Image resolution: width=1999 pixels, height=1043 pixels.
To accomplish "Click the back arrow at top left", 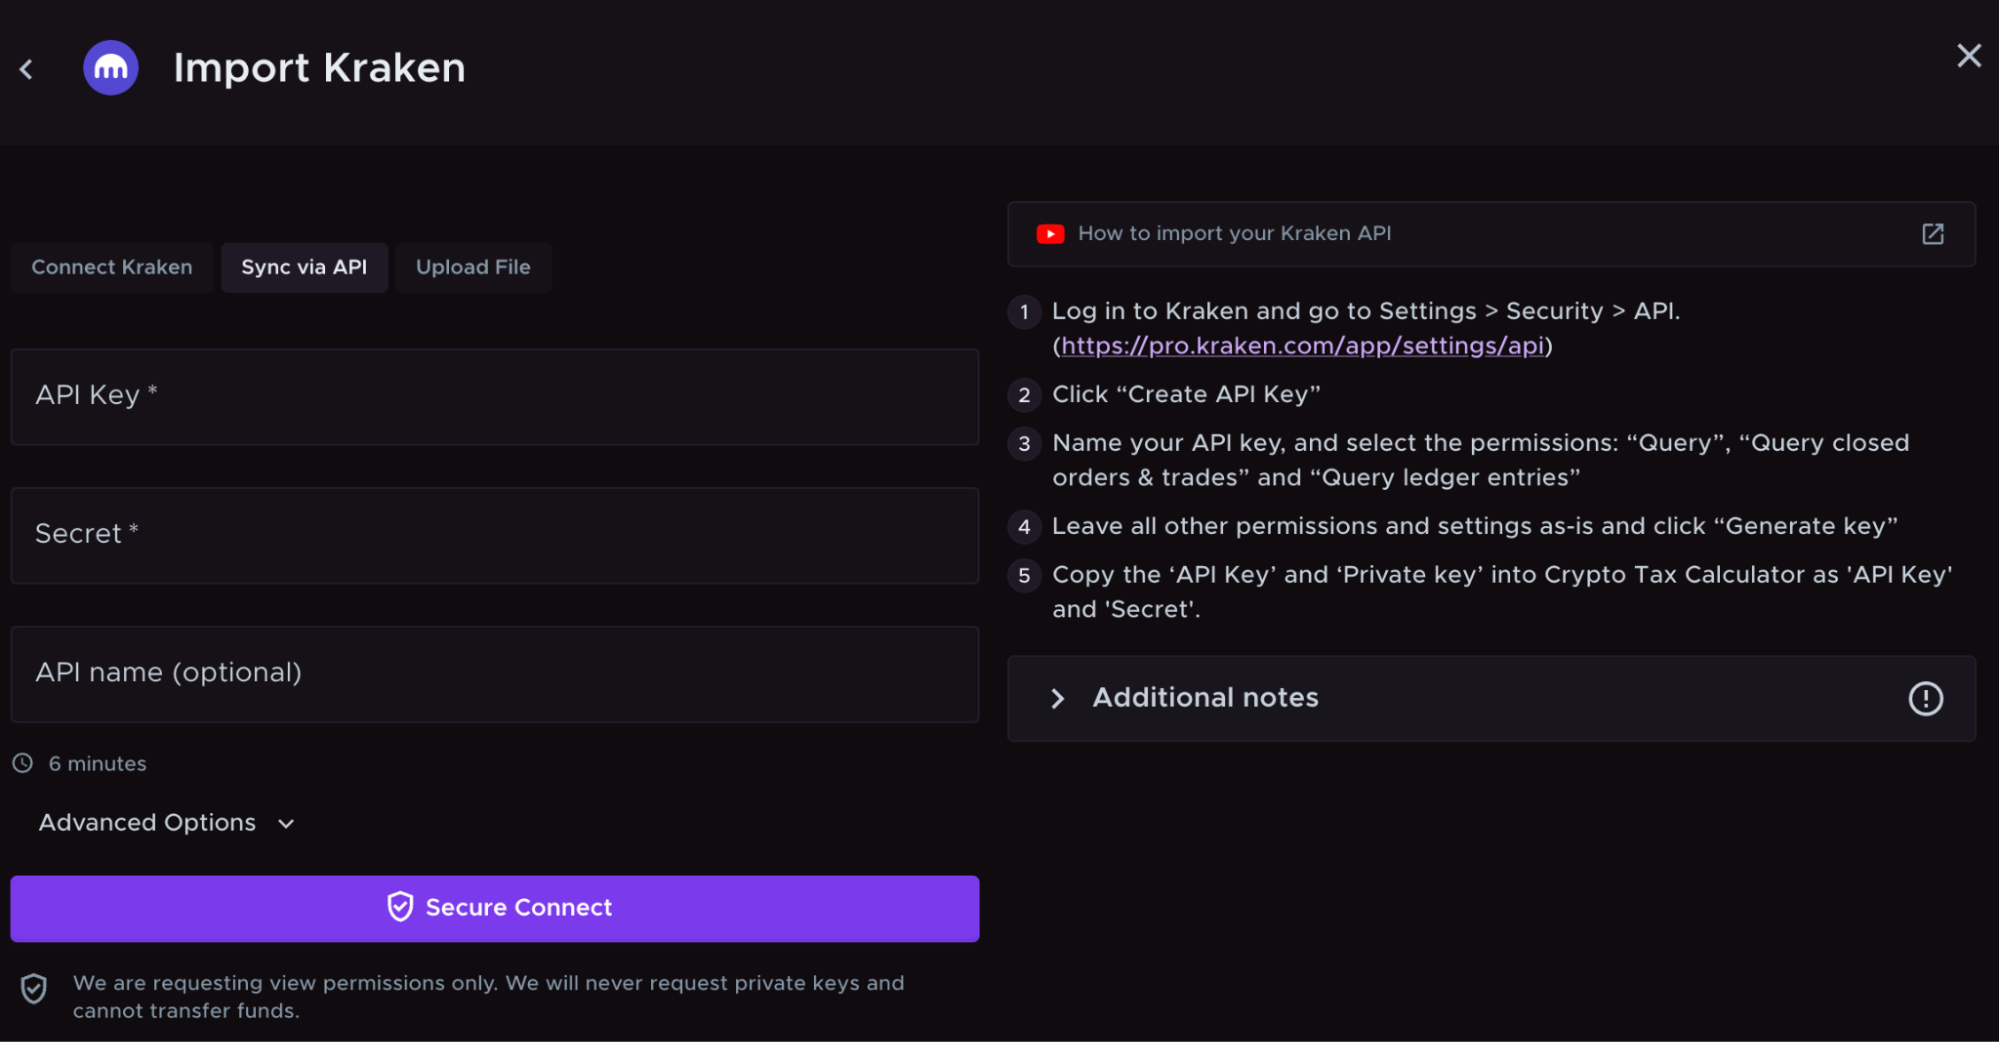I will 26,68.
